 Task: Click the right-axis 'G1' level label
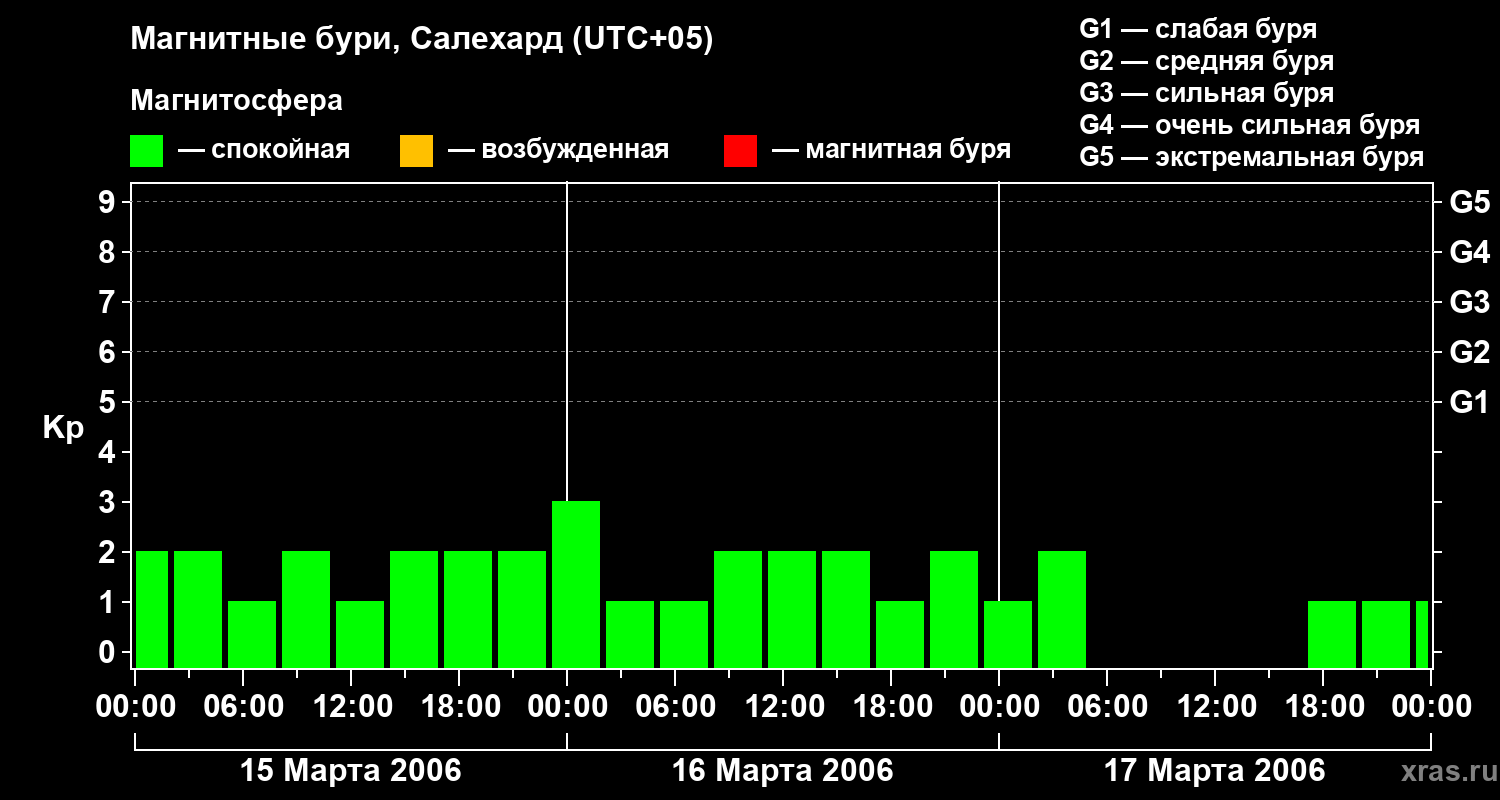(x=1470, y=402)
